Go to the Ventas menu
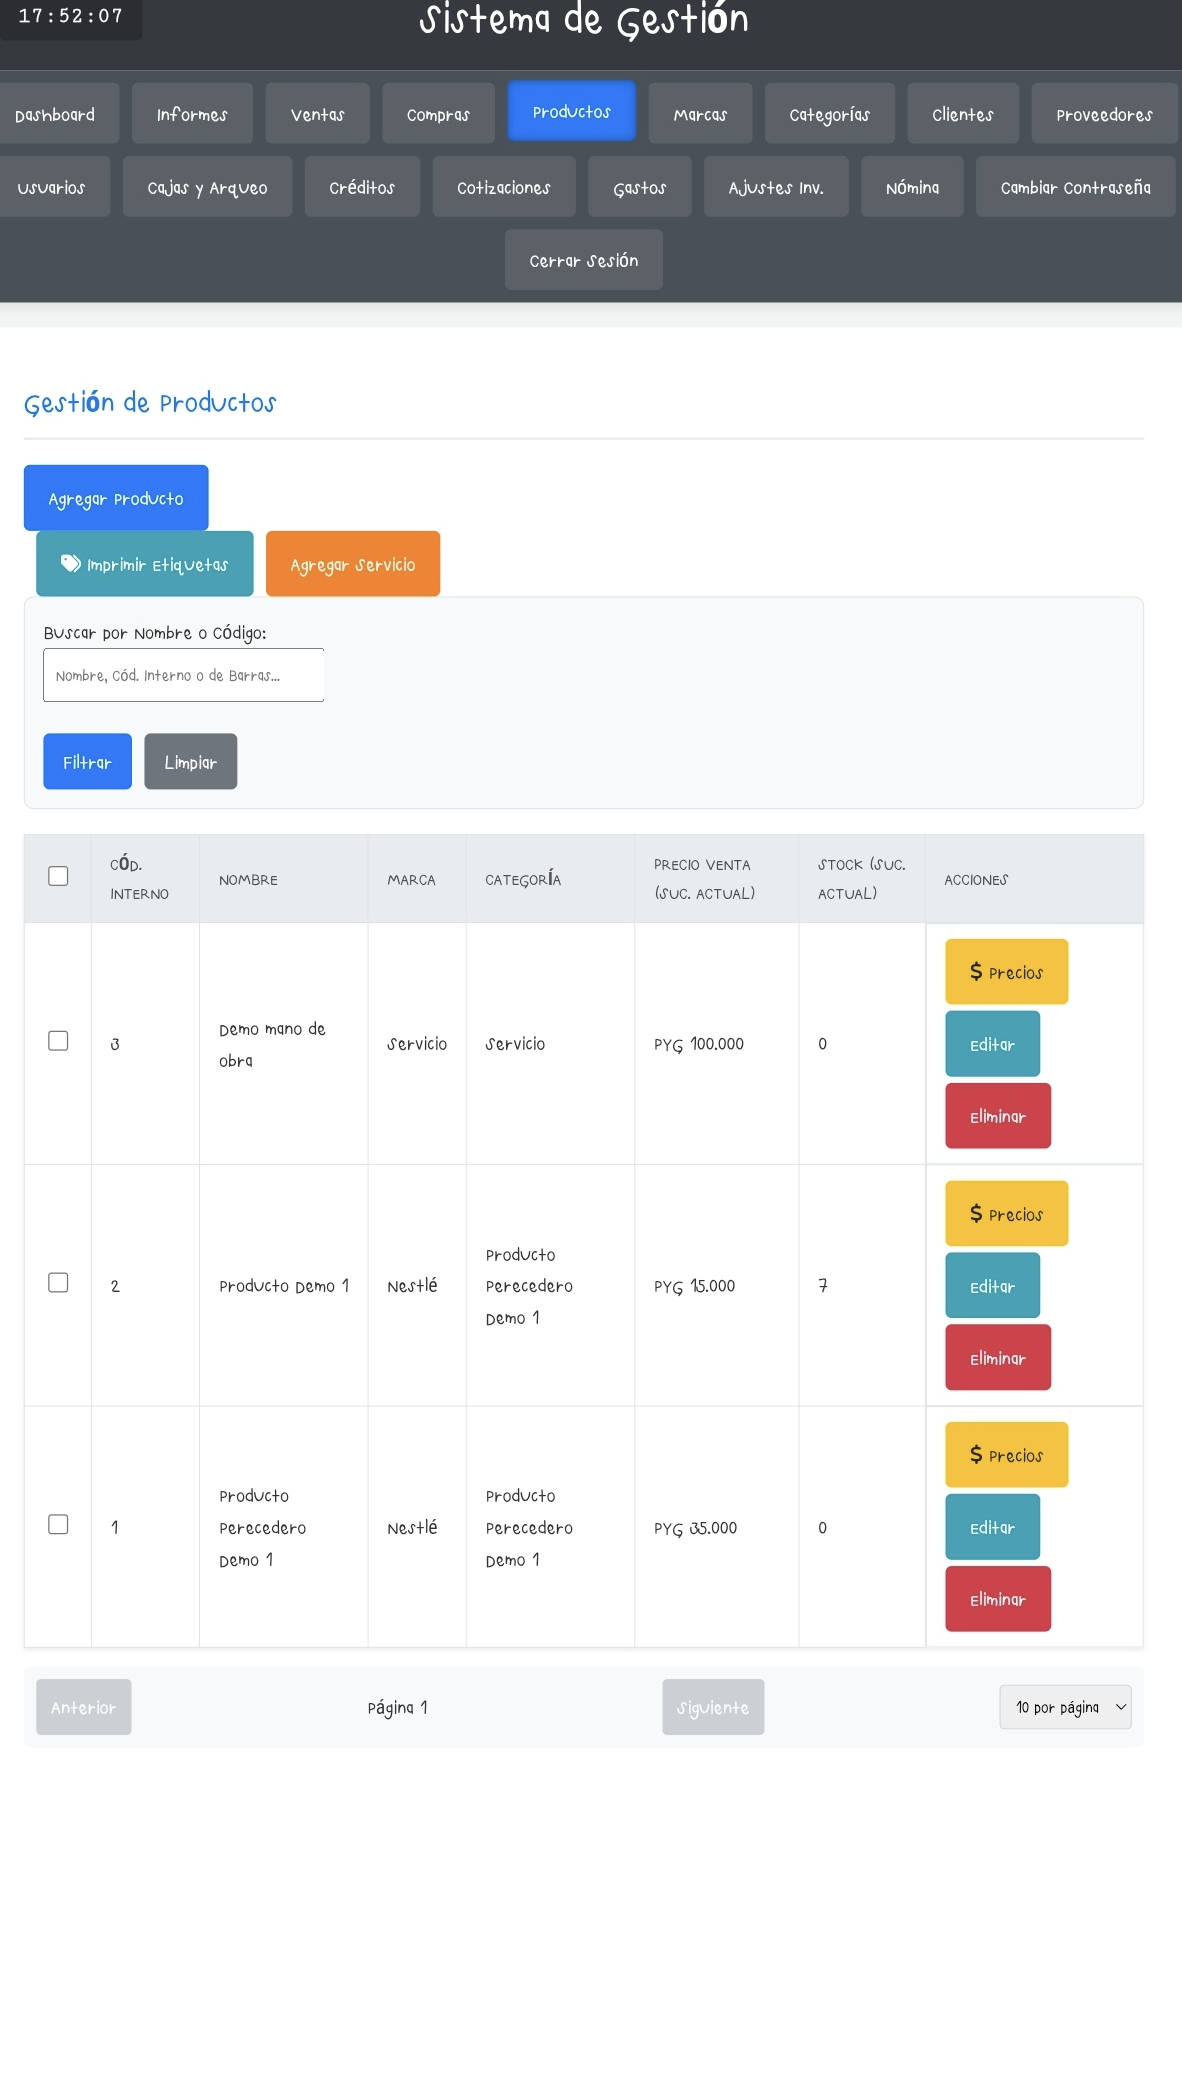This screenshot has height=2100, width=1182. click(317, 115)
